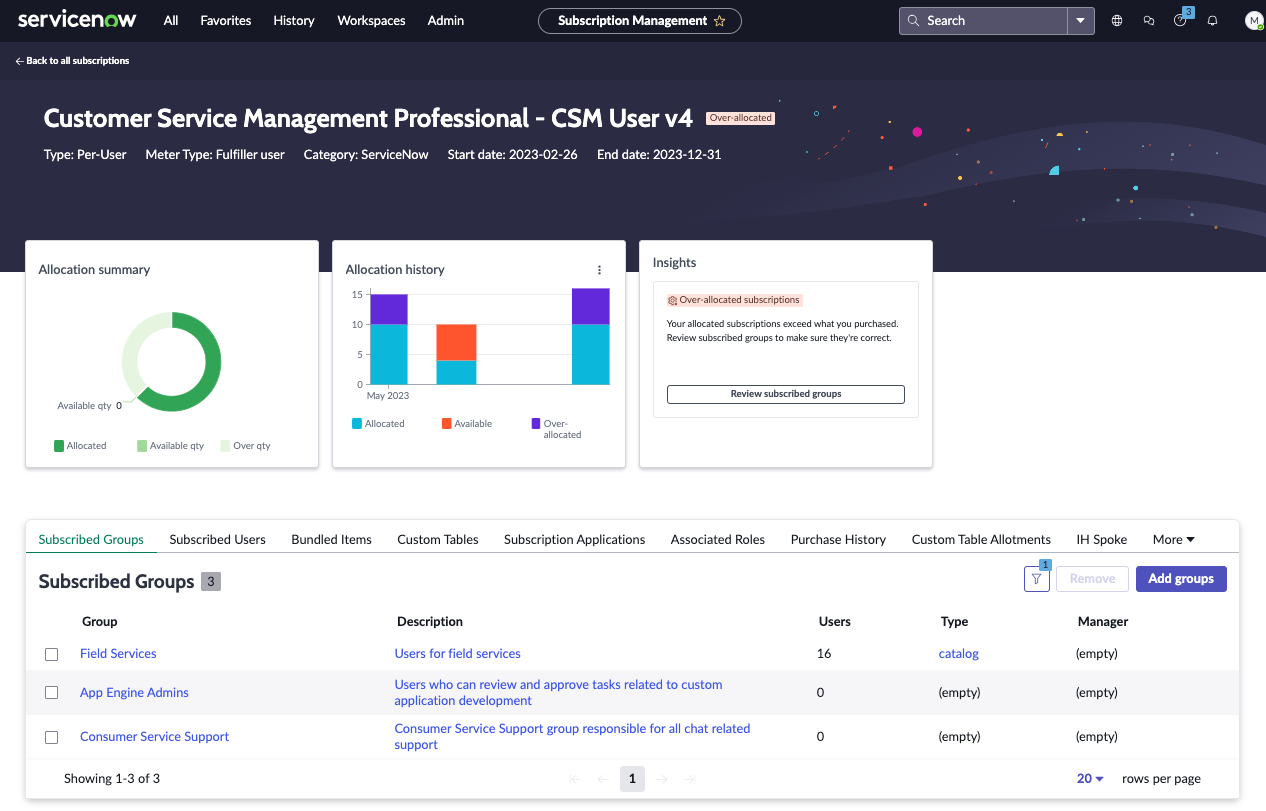Open the Consumer Service Support group link
Viewport: 1266px width, 811px height.
[154, 737]
